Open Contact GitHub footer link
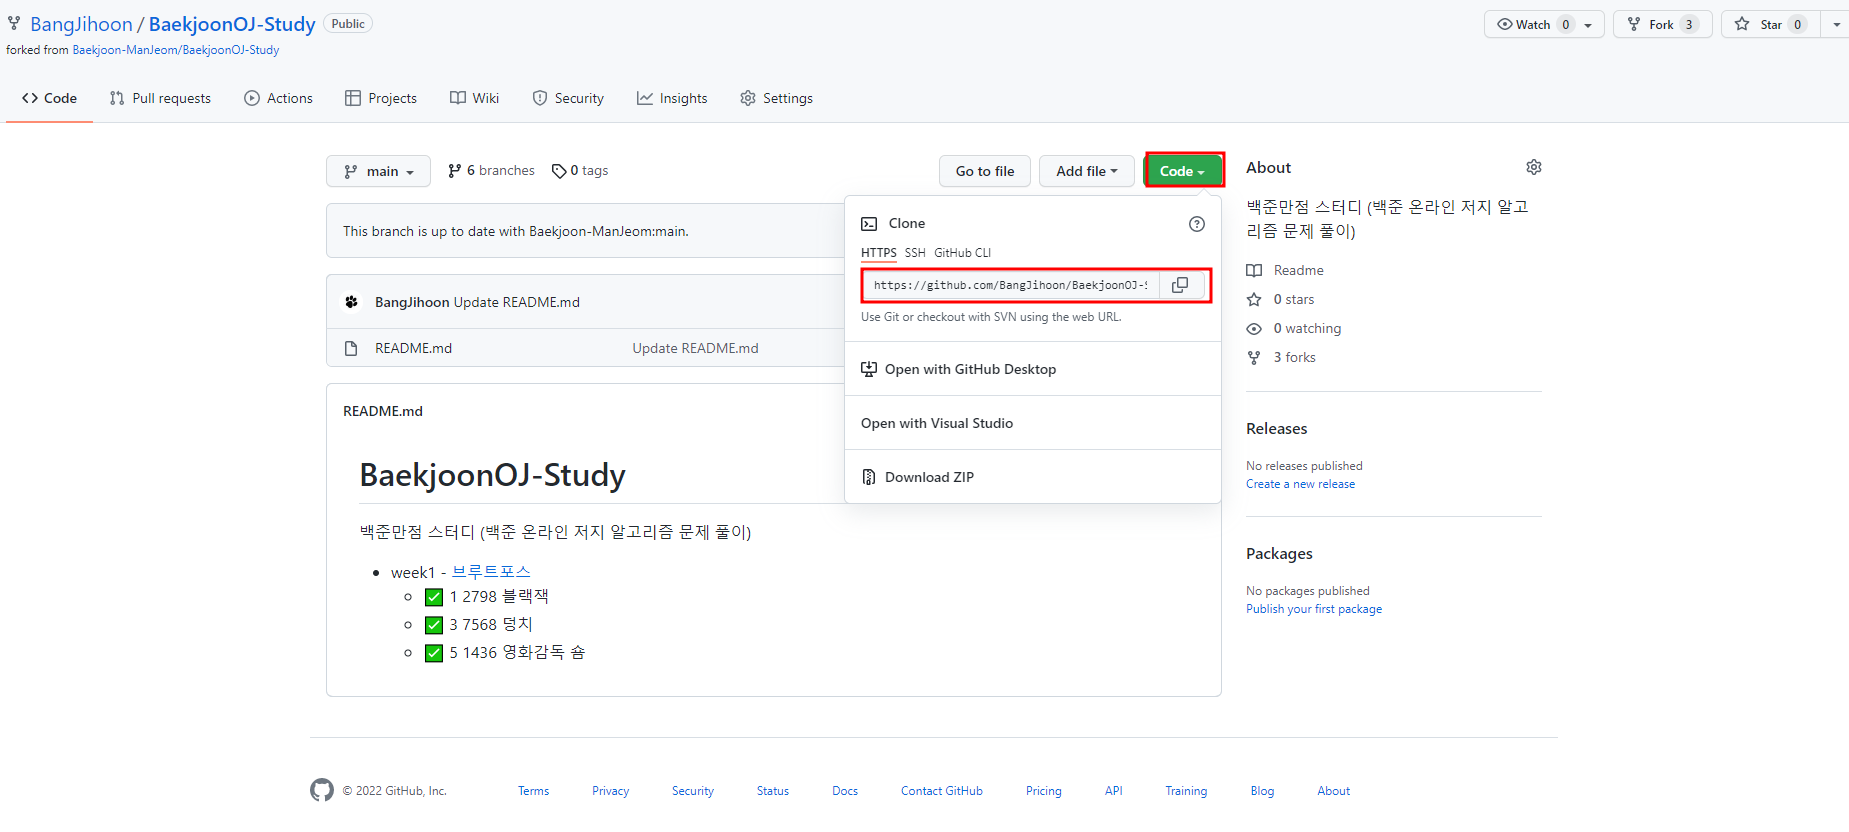 click(941, 791)
